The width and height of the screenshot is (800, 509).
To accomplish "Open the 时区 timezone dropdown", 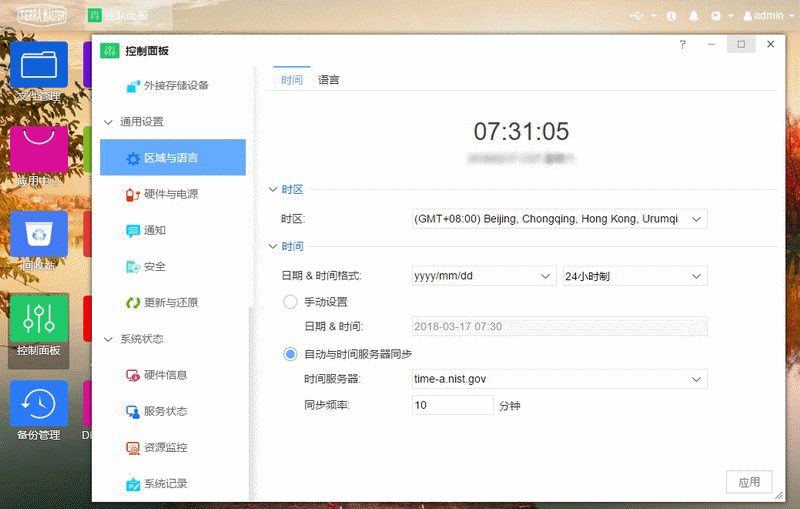I will point(560,219).
